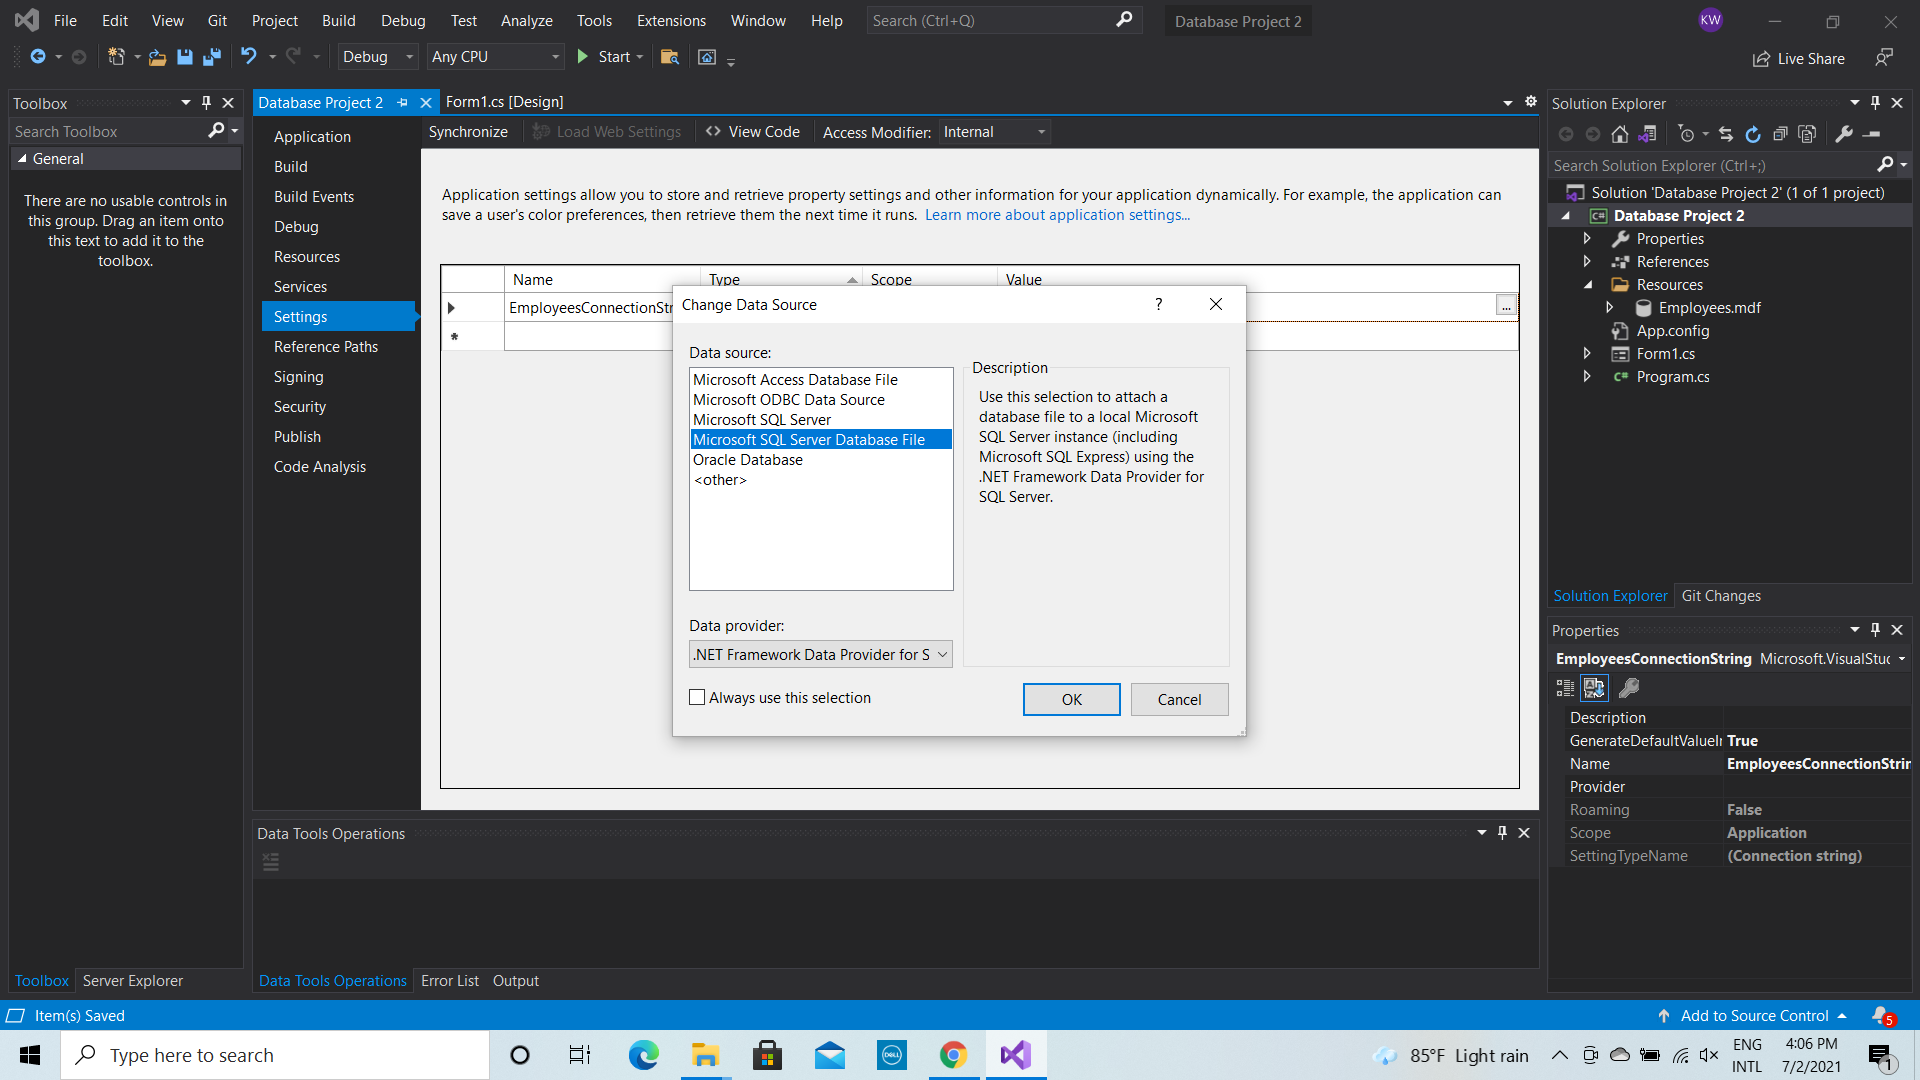Open the Extensions menu
1920x1080 pixels.
click(670, 21)
